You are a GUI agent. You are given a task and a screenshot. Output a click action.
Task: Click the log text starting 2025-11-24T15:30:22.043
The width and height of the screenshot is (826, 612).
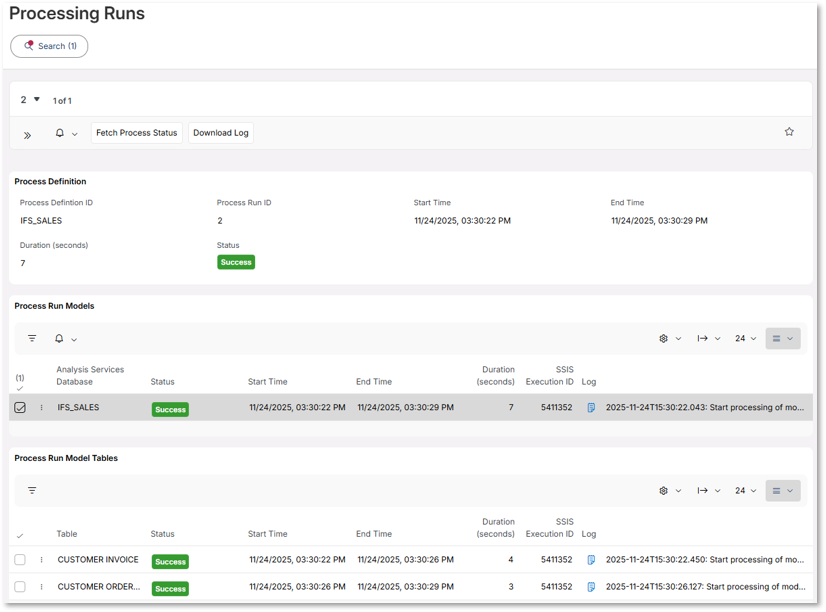(x=705, y=408)
